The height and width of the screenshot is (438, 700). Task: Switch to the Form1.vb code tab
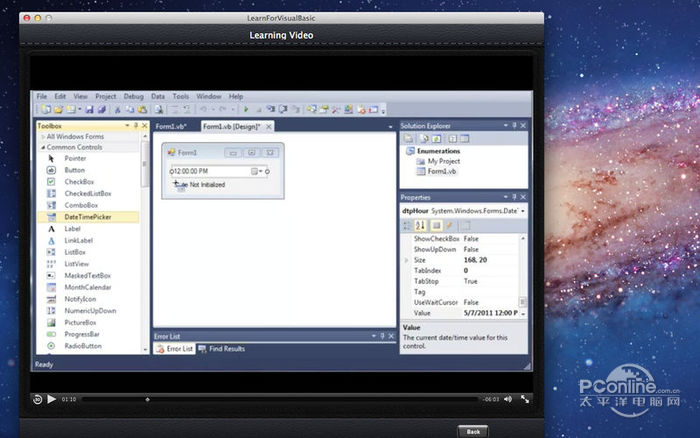click(170, 126)
